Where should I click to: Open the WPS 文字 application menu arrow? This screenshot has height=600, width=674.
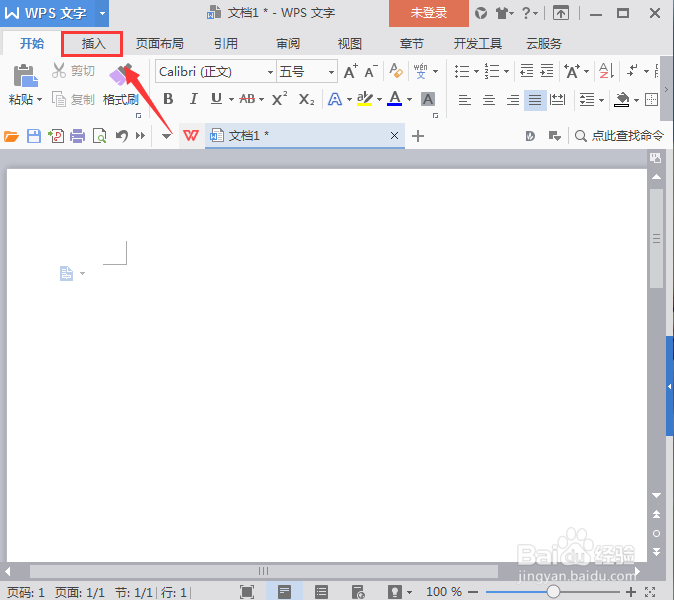(x=102, y=13)
